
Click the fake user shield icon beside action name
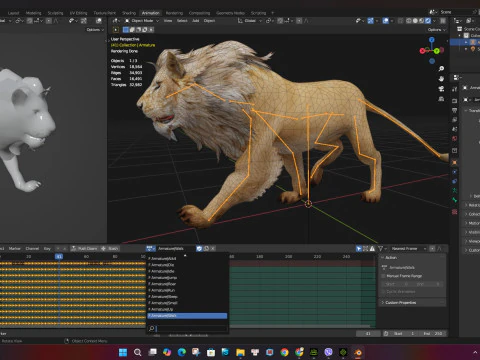click(199, 248)
